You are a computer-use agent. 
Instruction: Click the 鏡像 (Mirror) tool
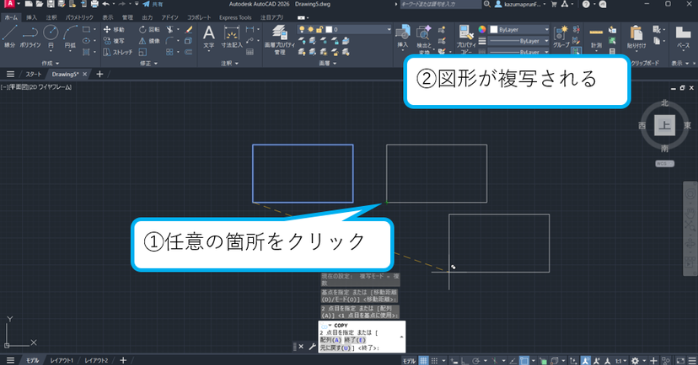pyautogui.click(x=149, y=41)
